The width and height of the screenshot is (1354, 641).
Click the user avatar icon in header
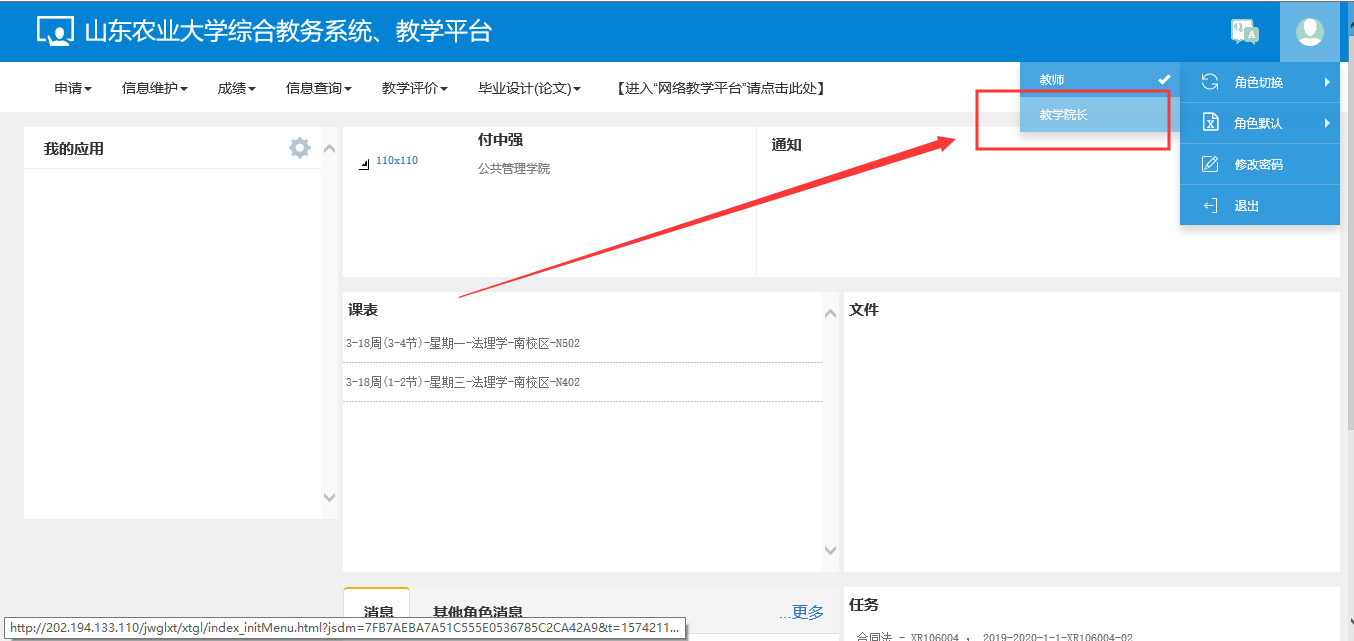click(1309, 32)
